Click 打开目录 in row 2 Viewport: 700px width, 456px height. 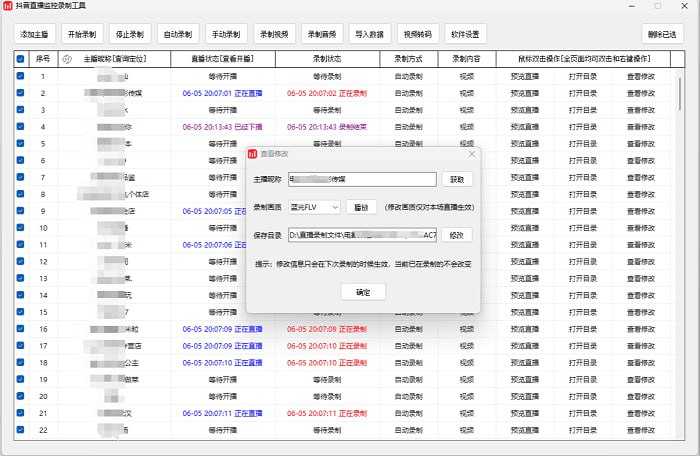pyautogui.click(x=583, y=93)
